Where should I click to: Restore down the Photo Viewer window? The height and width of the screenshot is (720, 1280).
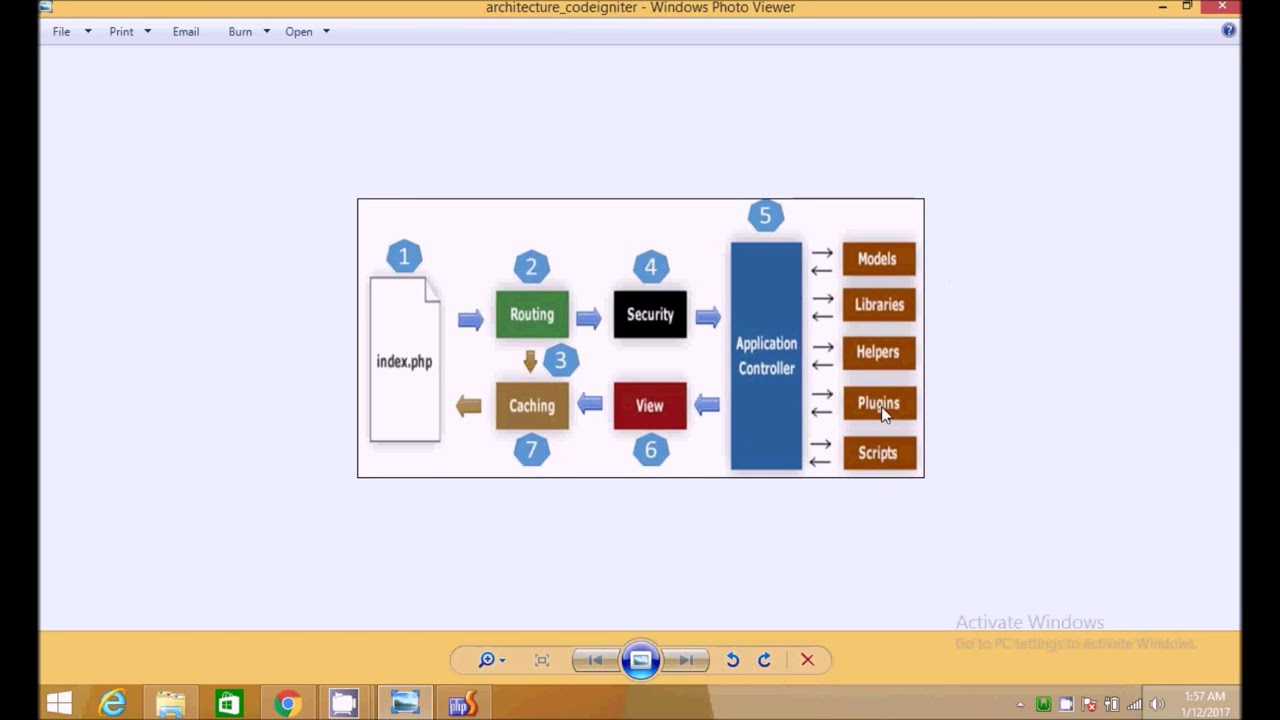click(x=1187, y=7)
